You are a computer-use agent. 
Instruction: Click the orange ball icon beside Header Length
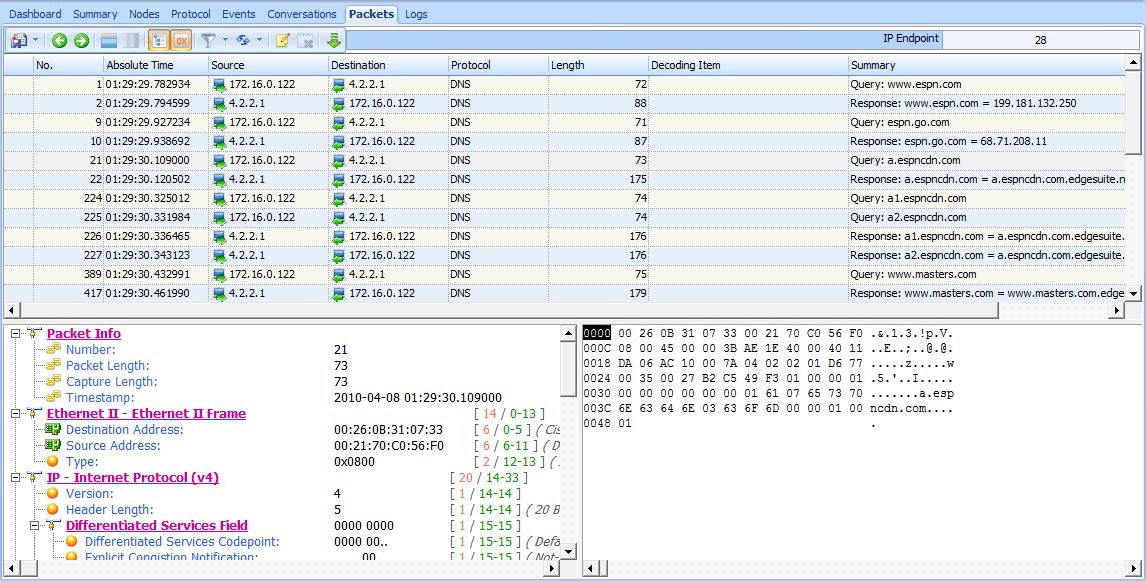[x=53, y=509]
